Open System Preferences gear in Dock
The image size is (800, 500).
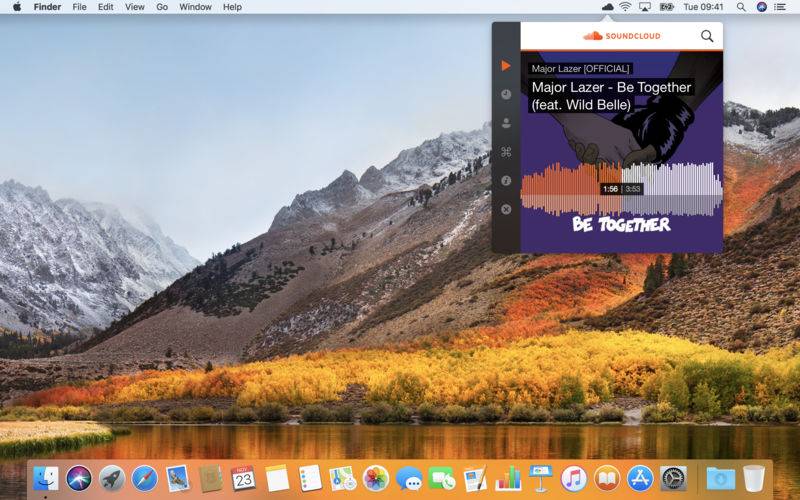tap(673, 479)
